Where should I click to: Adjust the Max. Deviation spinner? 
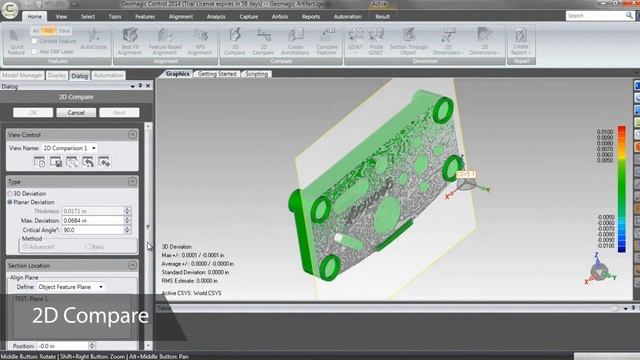point(127,220)
